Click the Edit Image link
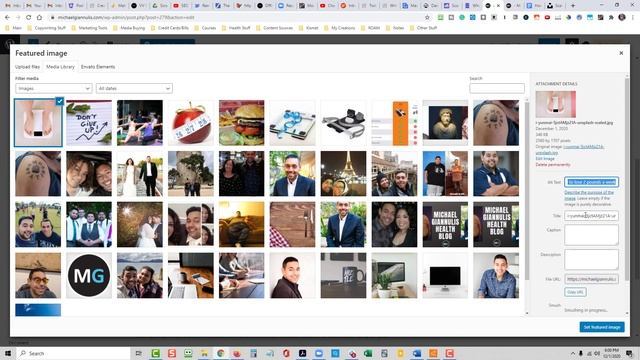 pyautogui.click(x=545, y=158)
